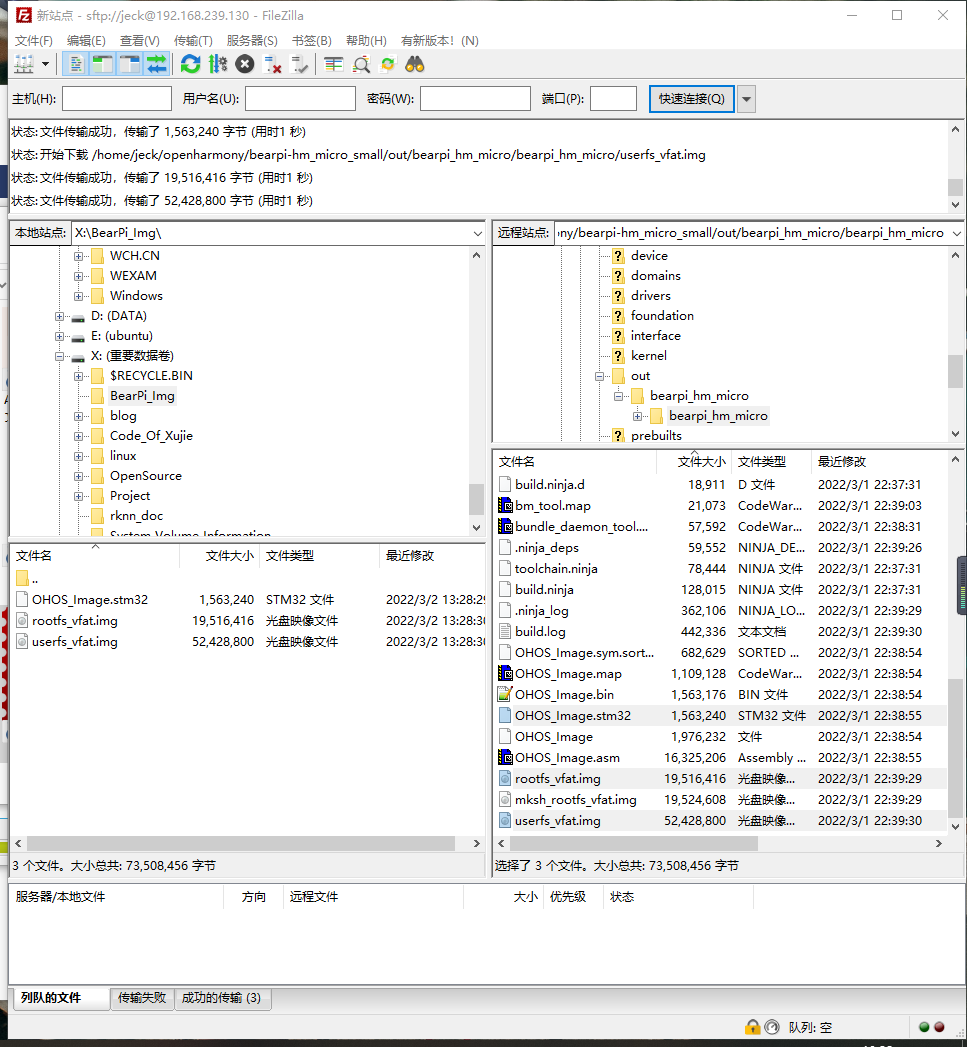Click the 端口(P) port field

613,99
